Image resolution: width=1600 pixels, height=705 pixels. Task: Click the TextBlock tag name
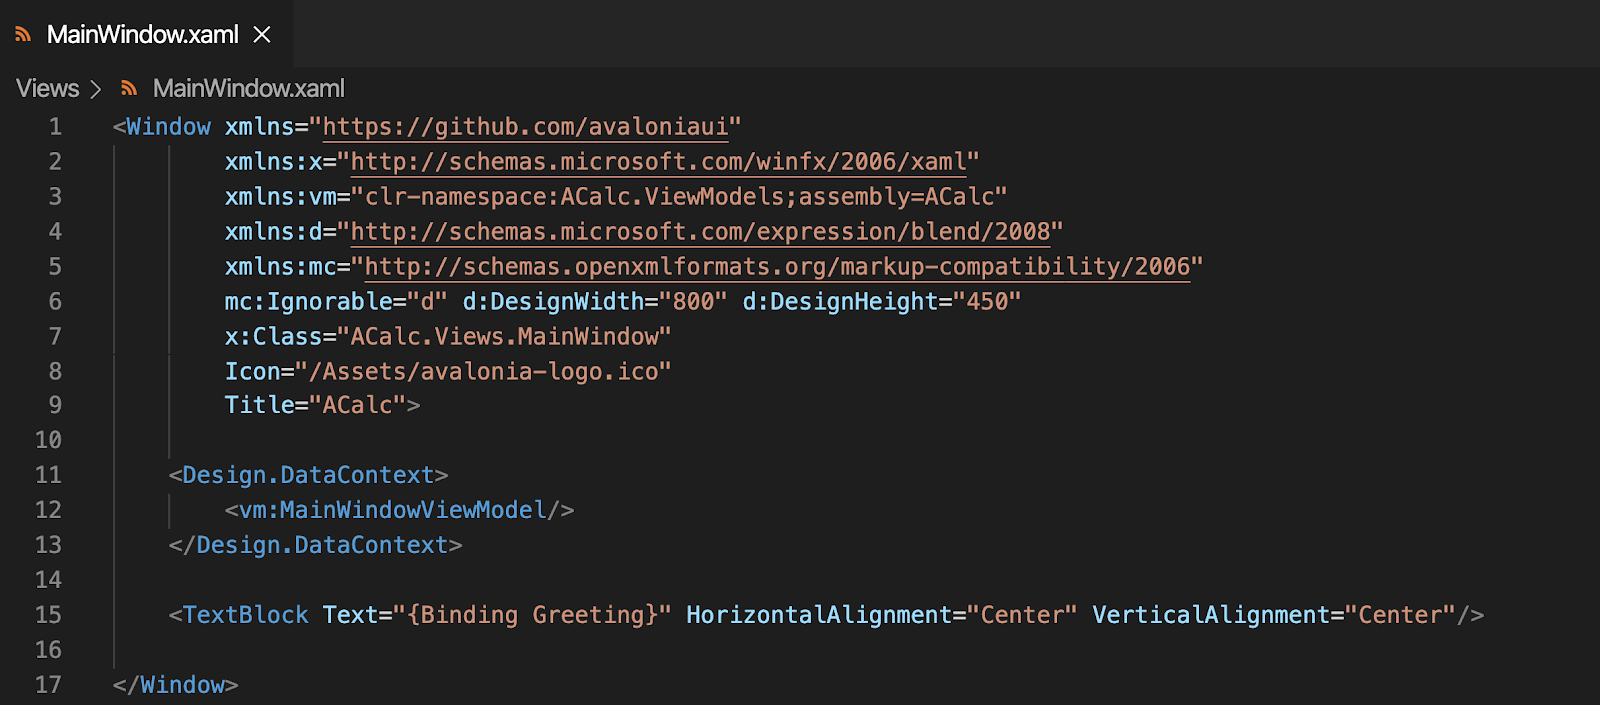click(x=246, y=615)
